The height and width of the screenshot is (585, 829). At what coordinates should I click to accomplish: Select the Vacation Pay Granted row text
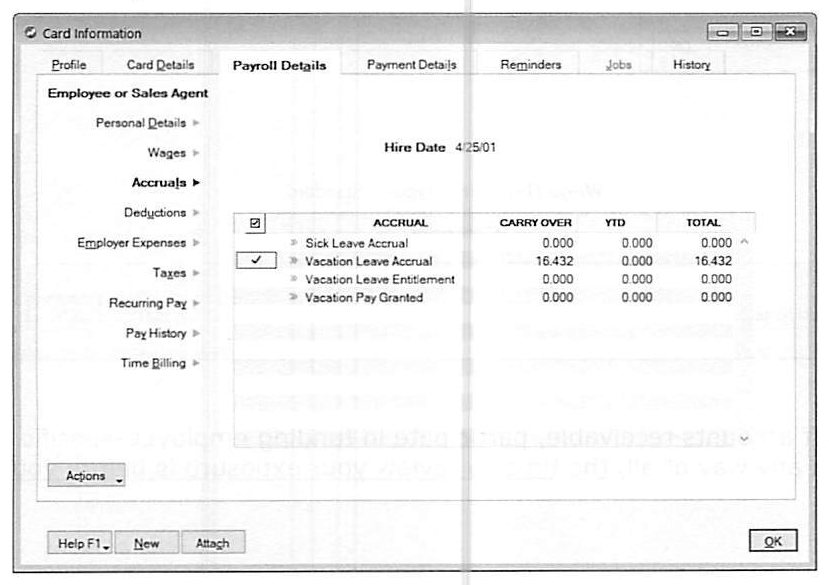364,298
